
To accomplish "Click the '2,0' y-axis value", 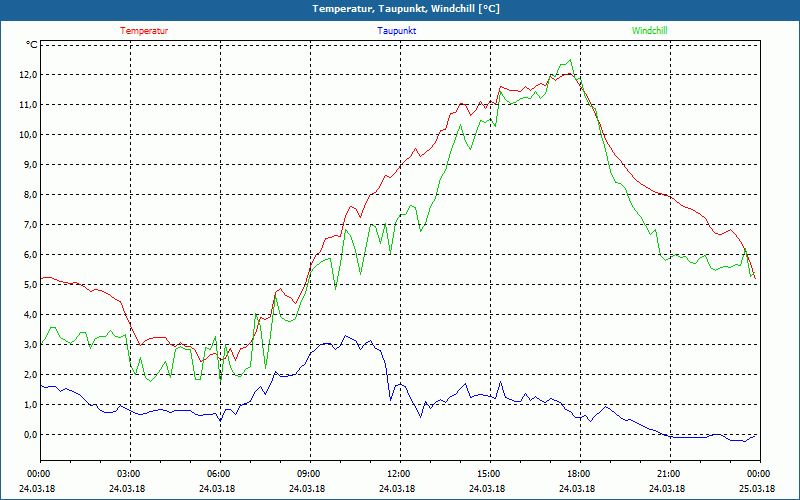I will [31, 374].
